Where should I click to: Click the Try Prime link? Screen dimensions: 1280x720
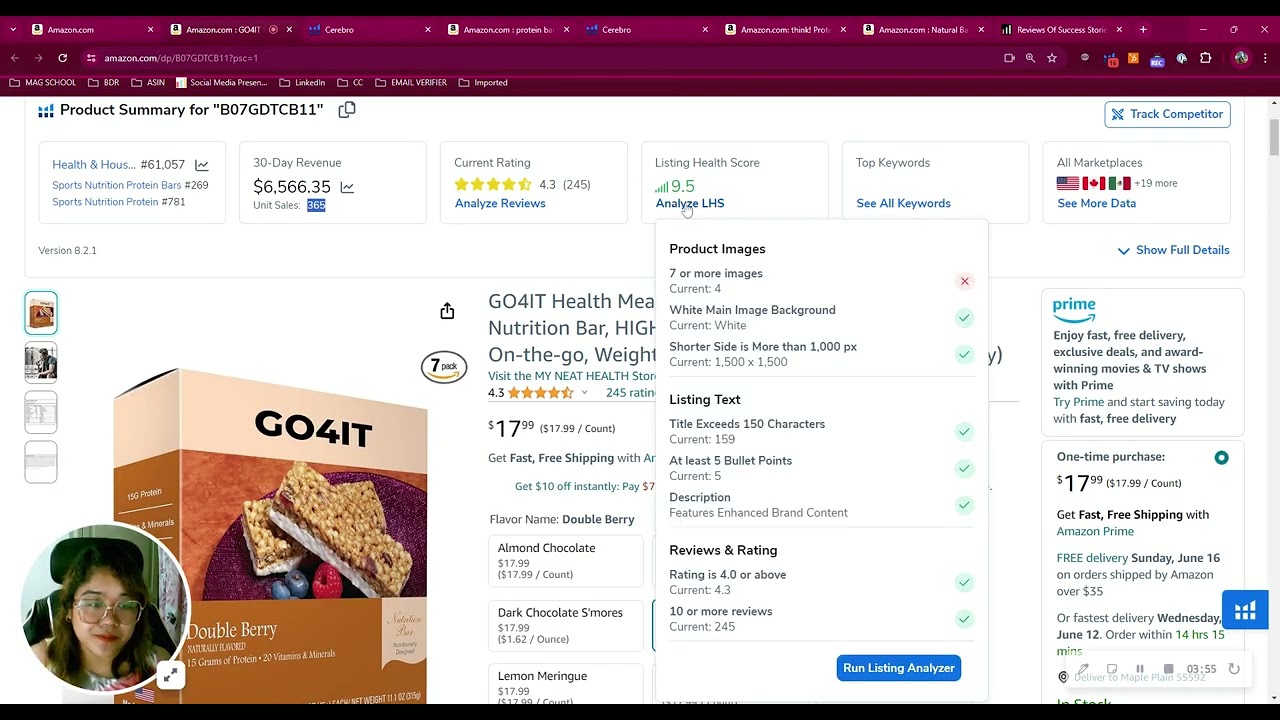tap(1078, 402)
